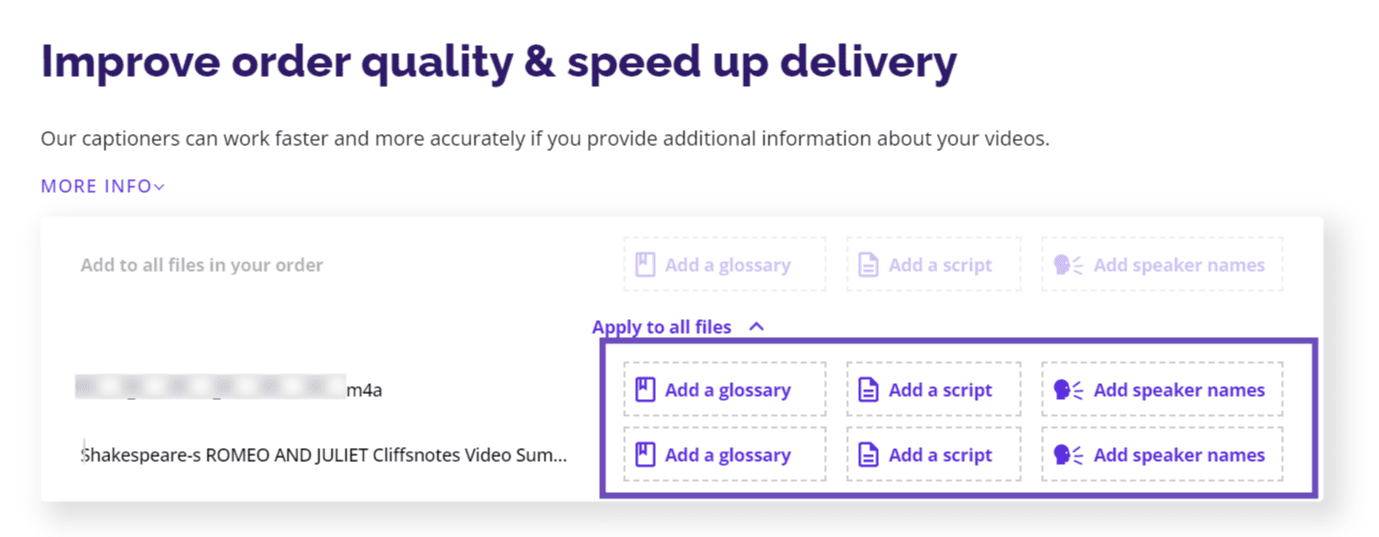Click the Apply to all files link

662,327
